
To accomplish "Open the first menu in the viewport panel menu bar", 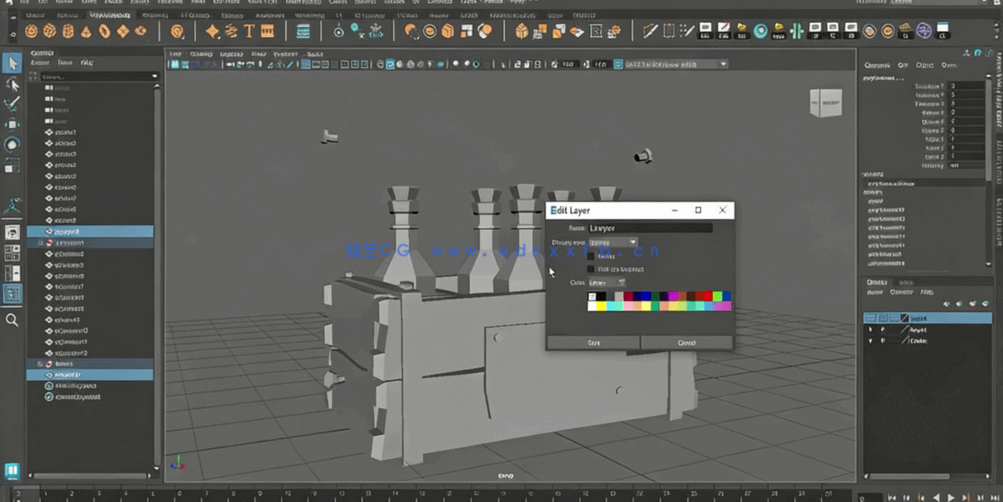I will pyautogui.click(x=175, y=53).
